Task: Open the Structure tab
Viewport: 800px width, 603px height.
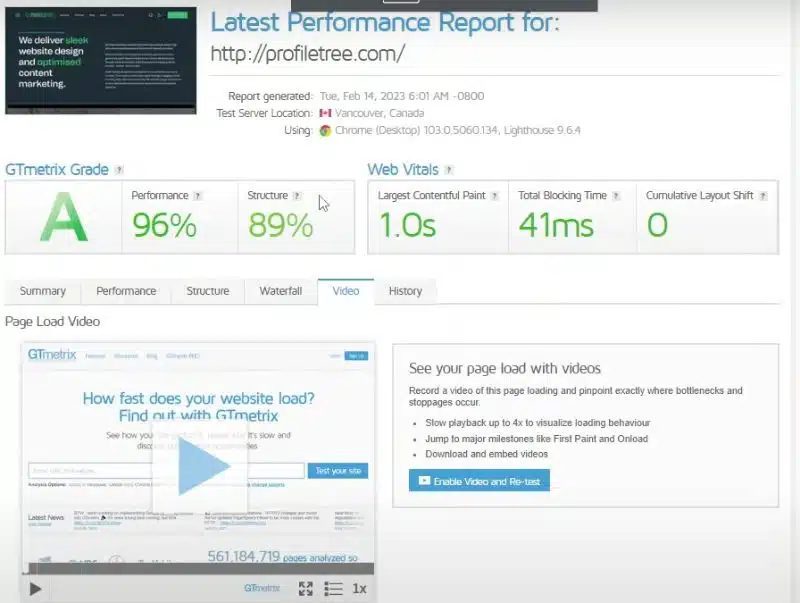Action: pos(208,291)
